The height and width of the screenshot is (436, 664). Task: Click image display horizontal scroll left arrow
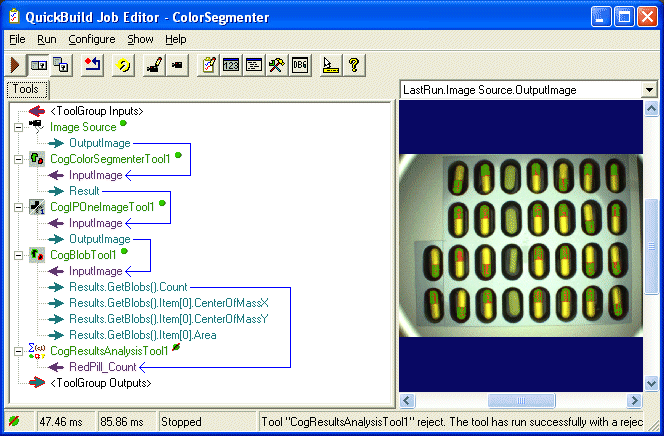(407, 400)
